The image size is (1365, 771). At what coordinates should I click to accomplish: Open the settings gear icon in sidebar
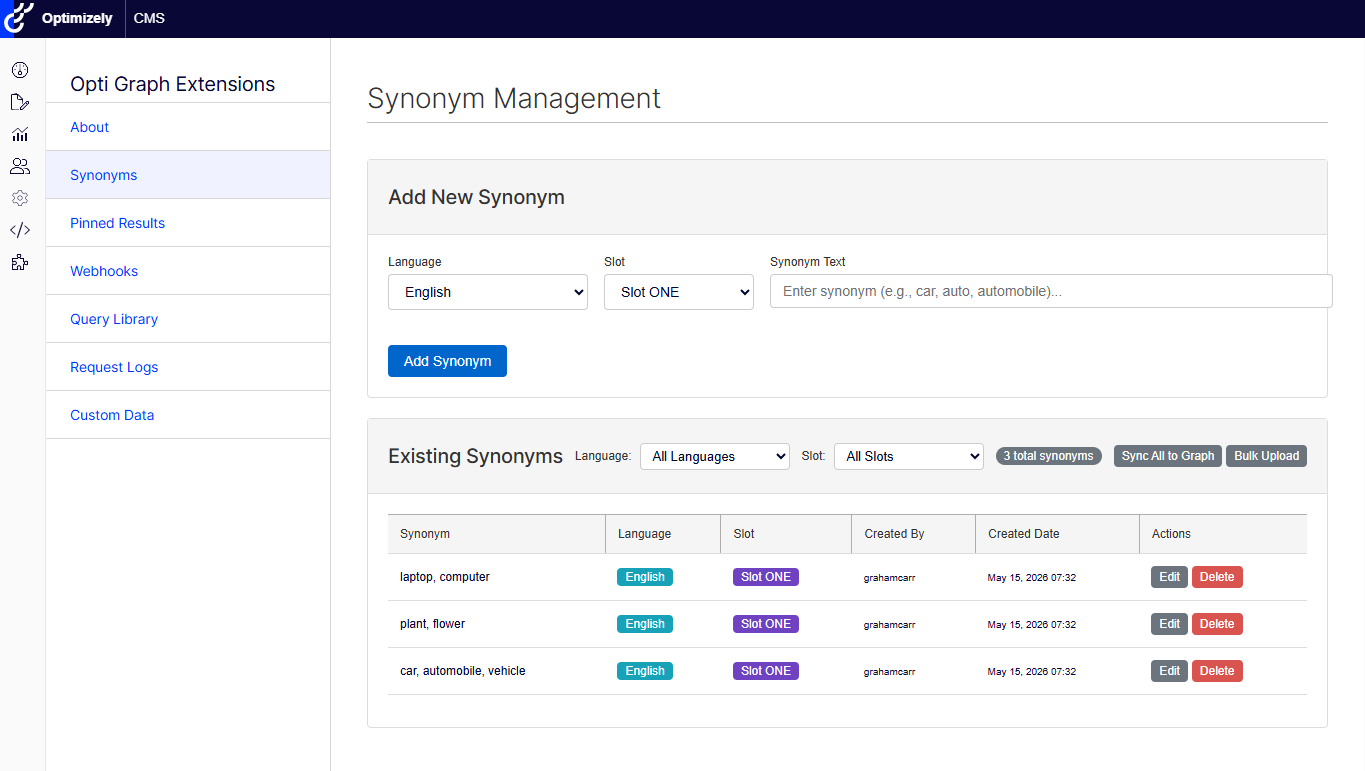tap(20, 198)
